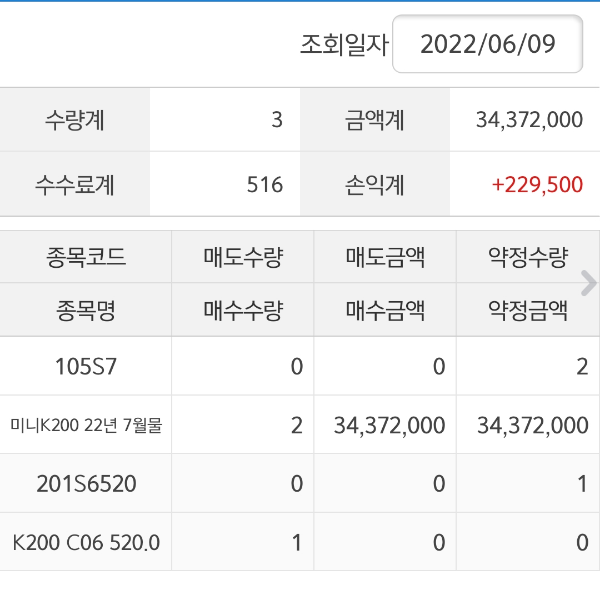Tap the 금액계 total 34,372,000 in summary
The height and width of the screenshot is (600, 600).
pos(529,120)
